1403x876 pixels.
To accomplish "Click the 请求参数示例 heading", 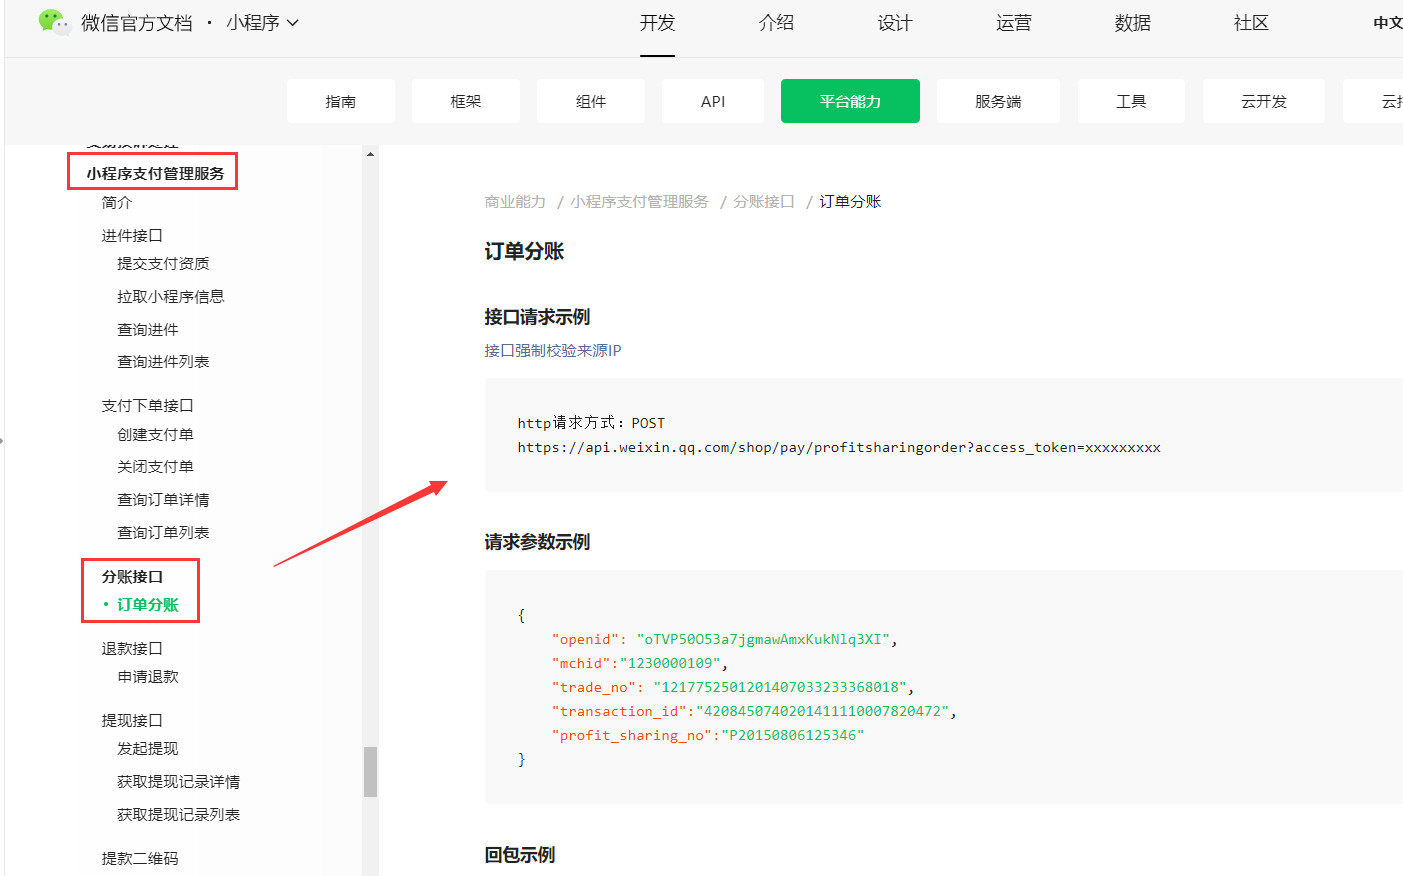I will pyautogui.click(x=537, y=542).
